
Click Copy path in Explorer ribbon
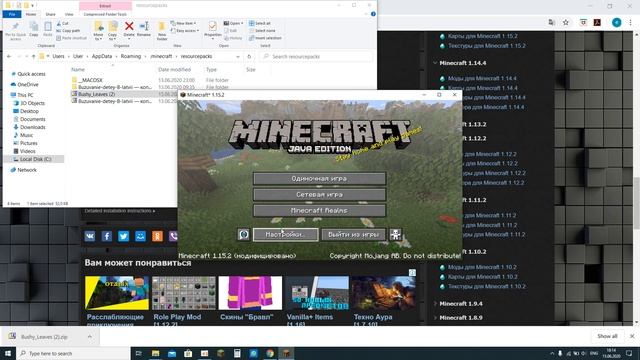68,31
